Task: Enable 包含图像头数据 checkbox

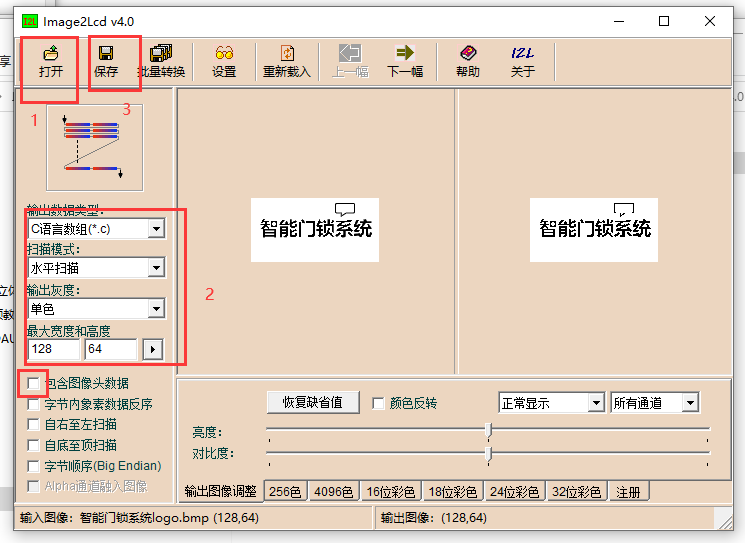Action: (33, 383)
